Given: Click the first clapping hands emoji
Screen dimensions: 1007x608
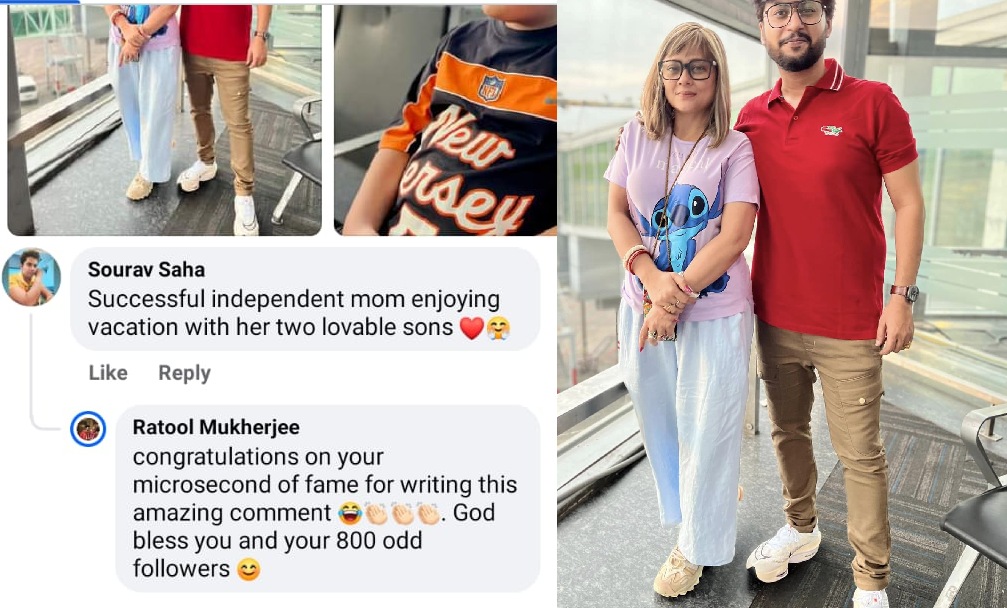Looking at the screenshot, I should pyautogui.click(x=376, y=514).
